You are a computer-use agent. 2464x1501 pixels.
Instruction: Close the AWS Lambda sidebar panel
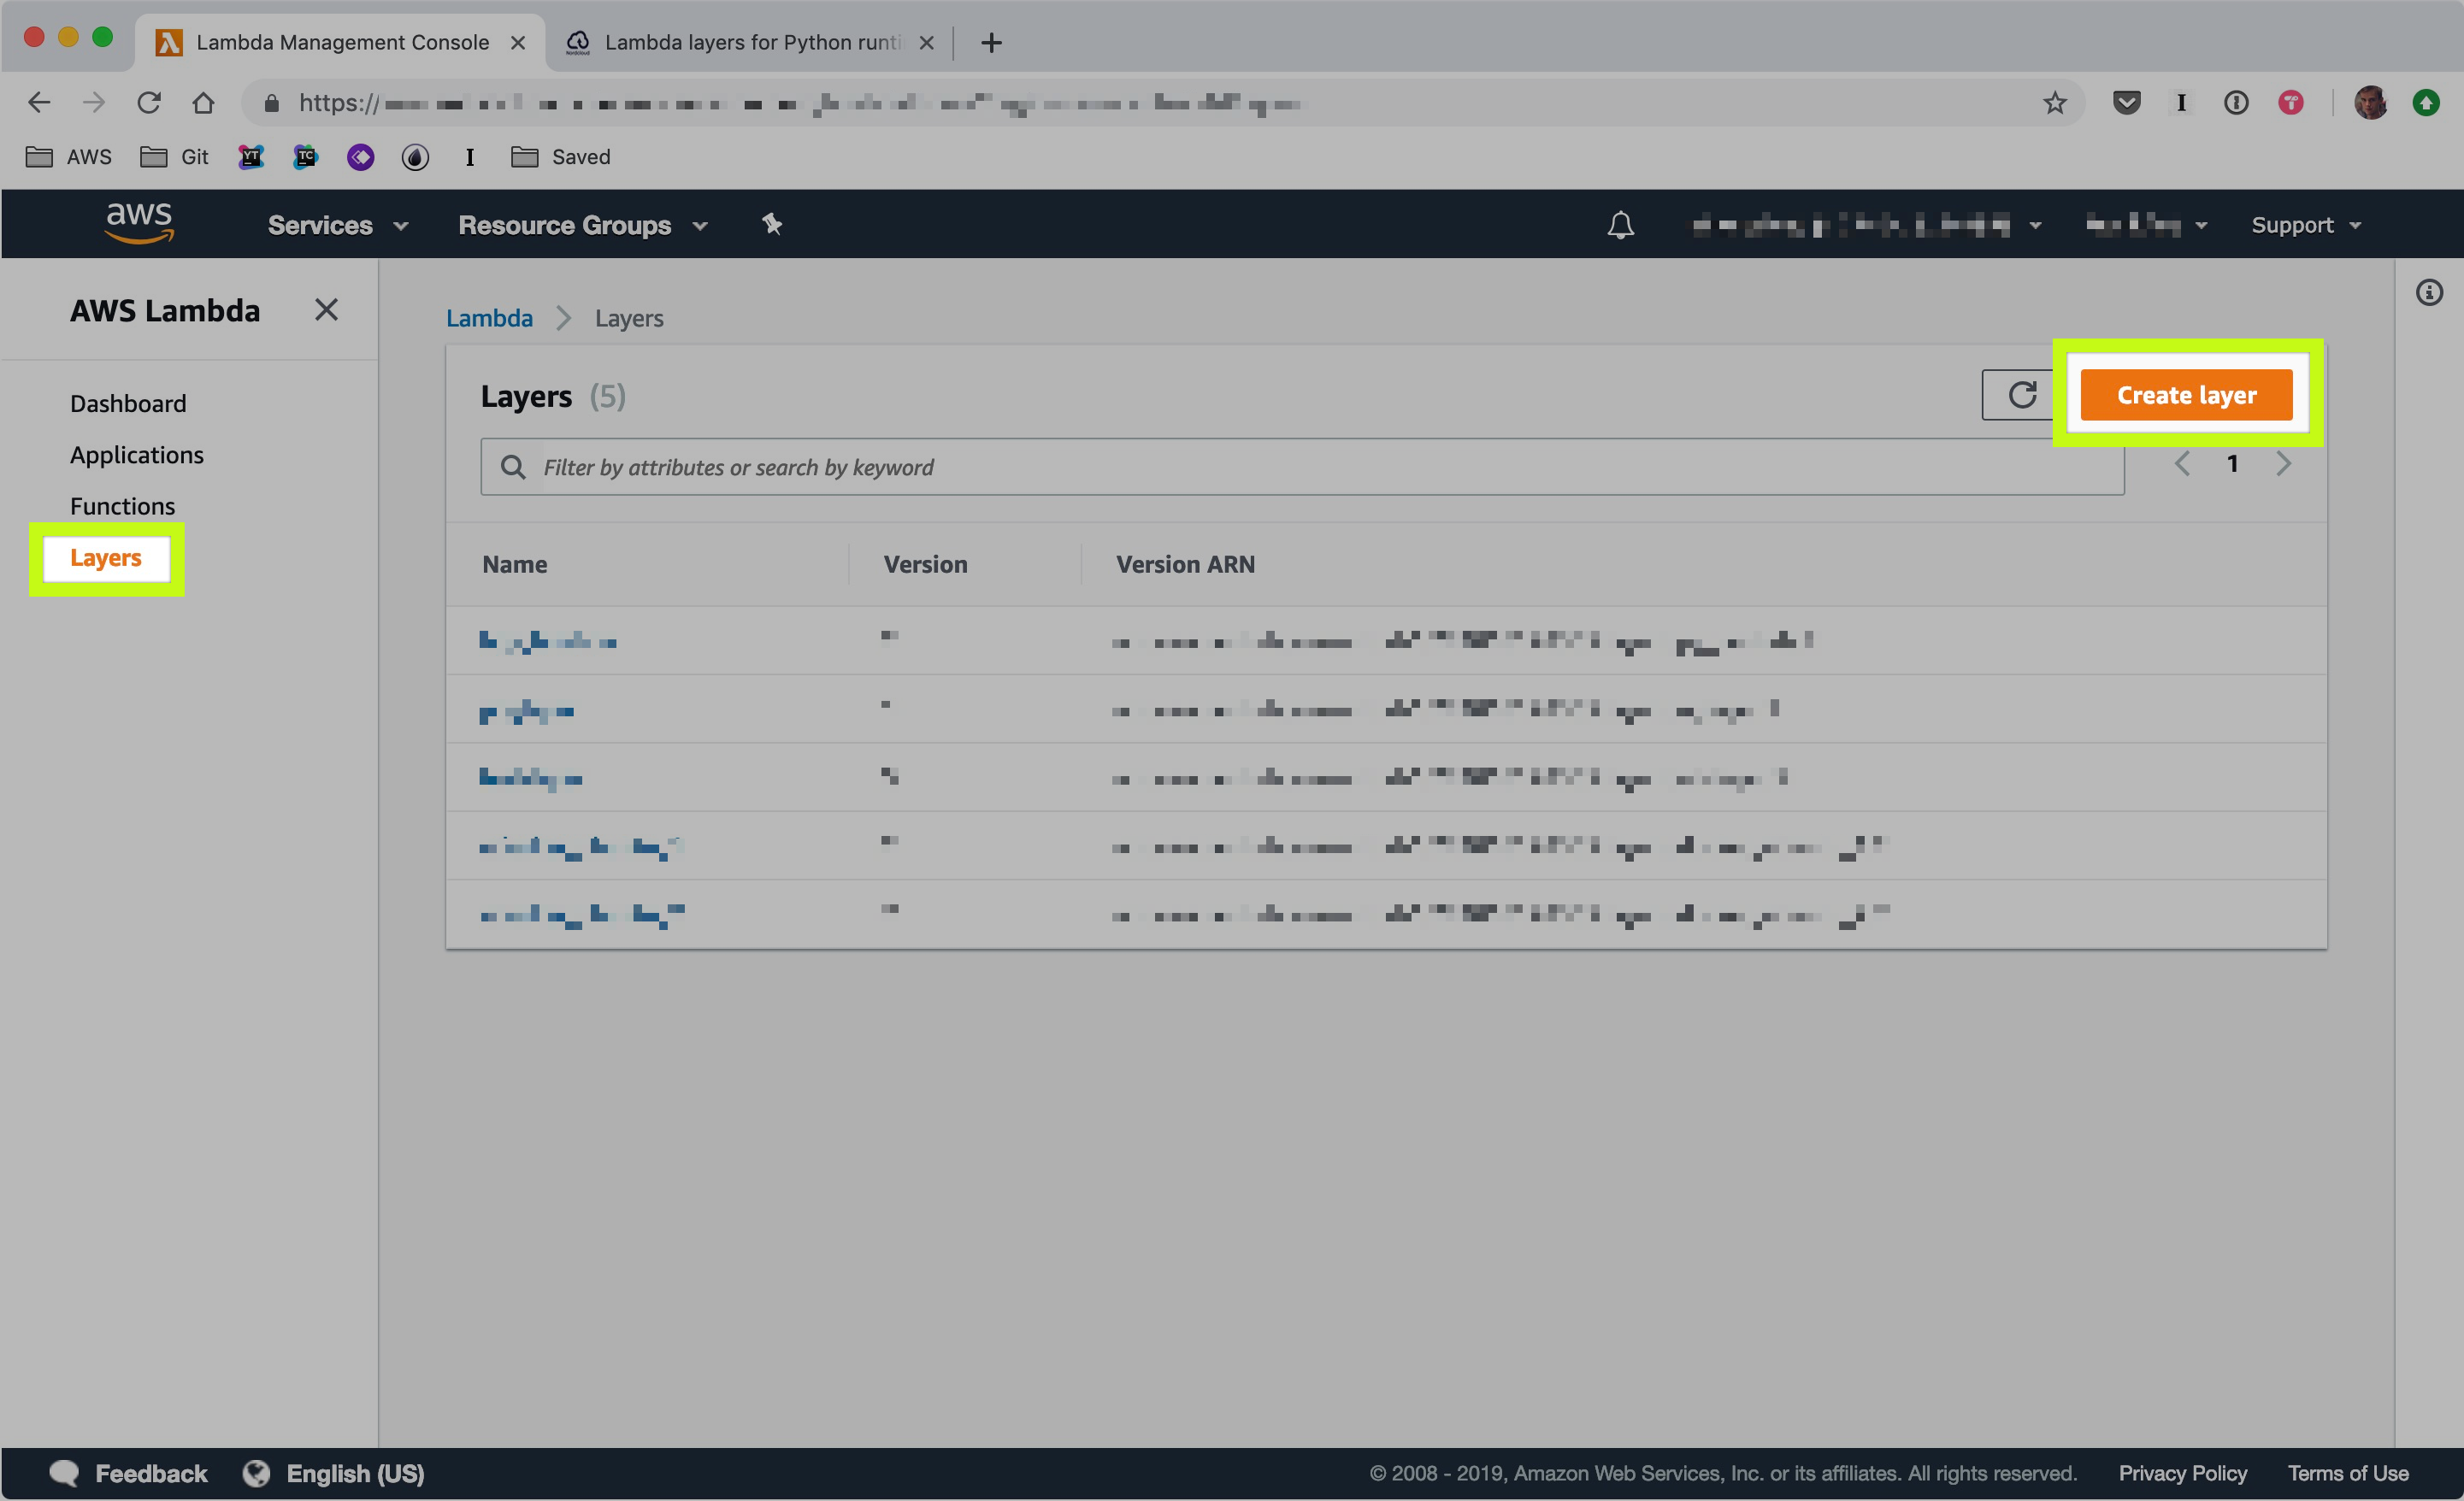pyautogui.click(x=326, y=310)
